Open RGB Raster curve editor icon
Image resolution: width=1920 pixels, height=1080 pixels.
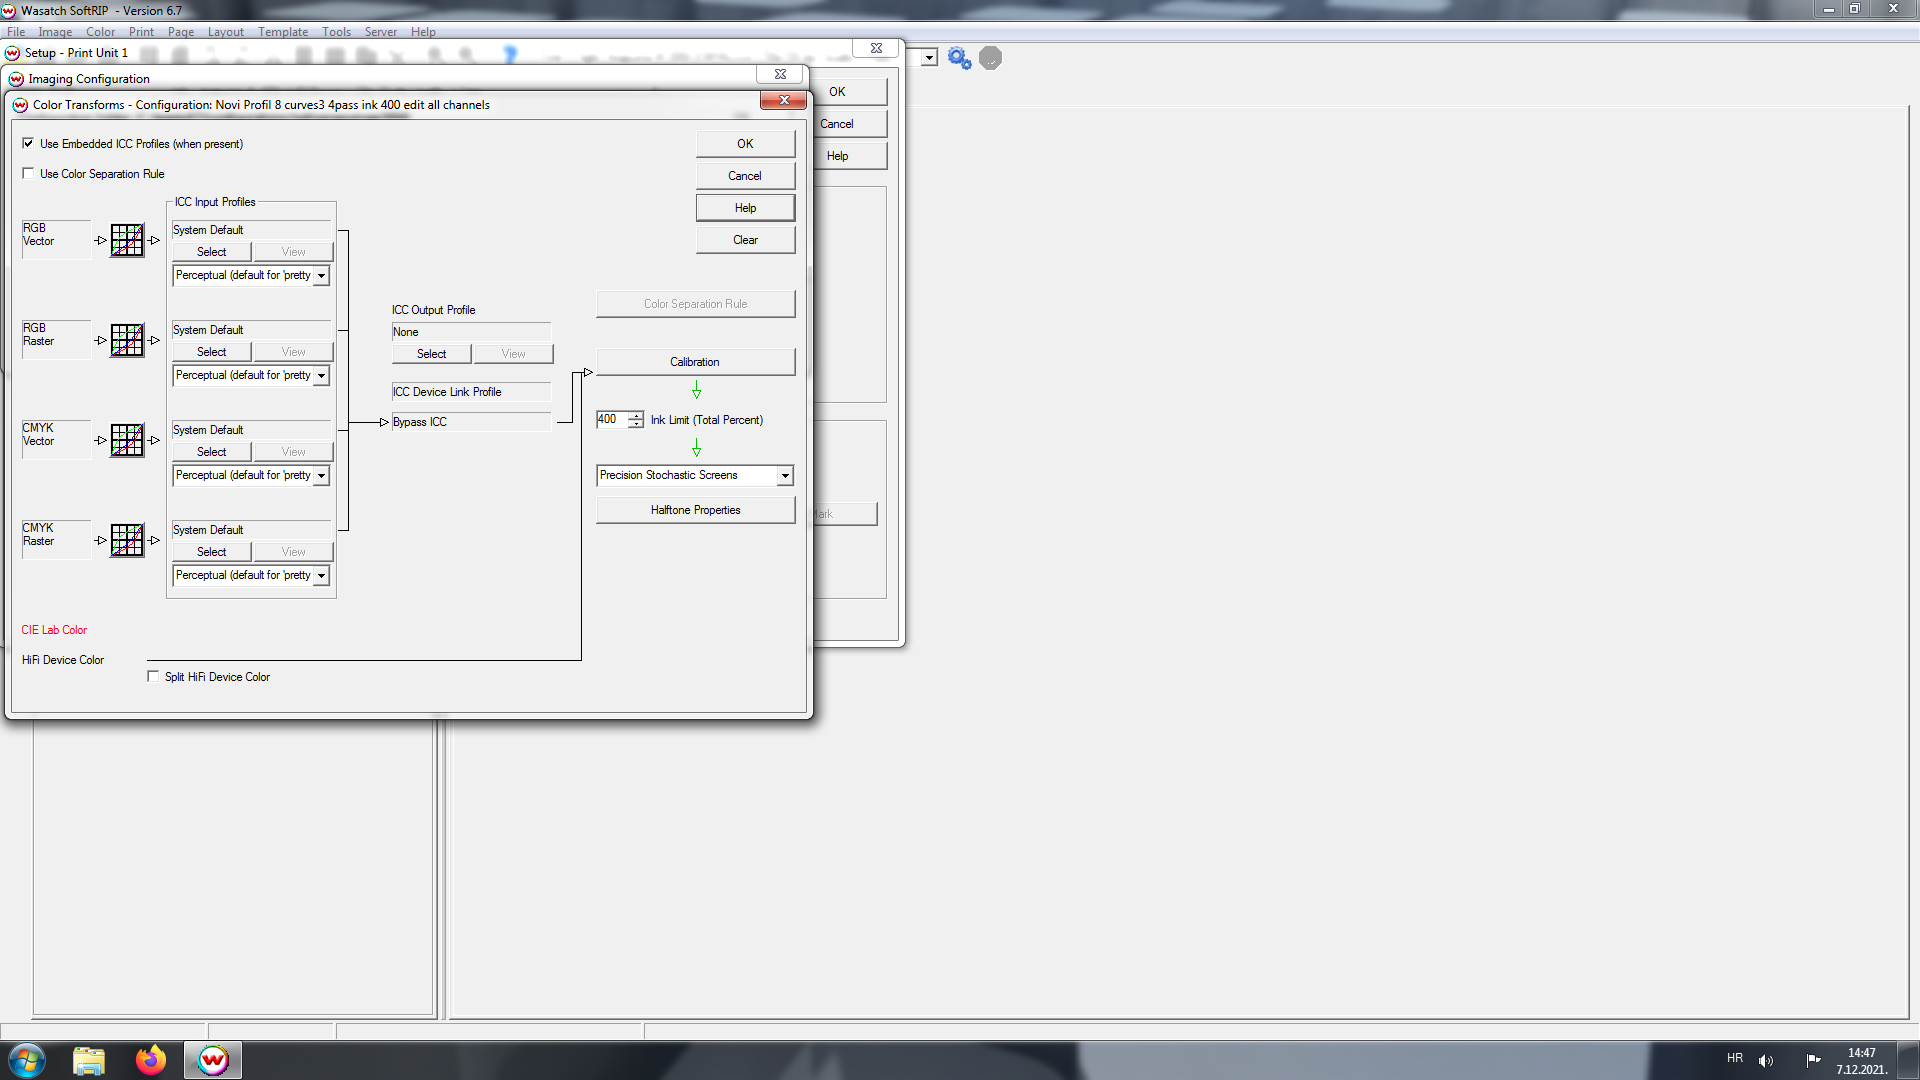[127, 340]
